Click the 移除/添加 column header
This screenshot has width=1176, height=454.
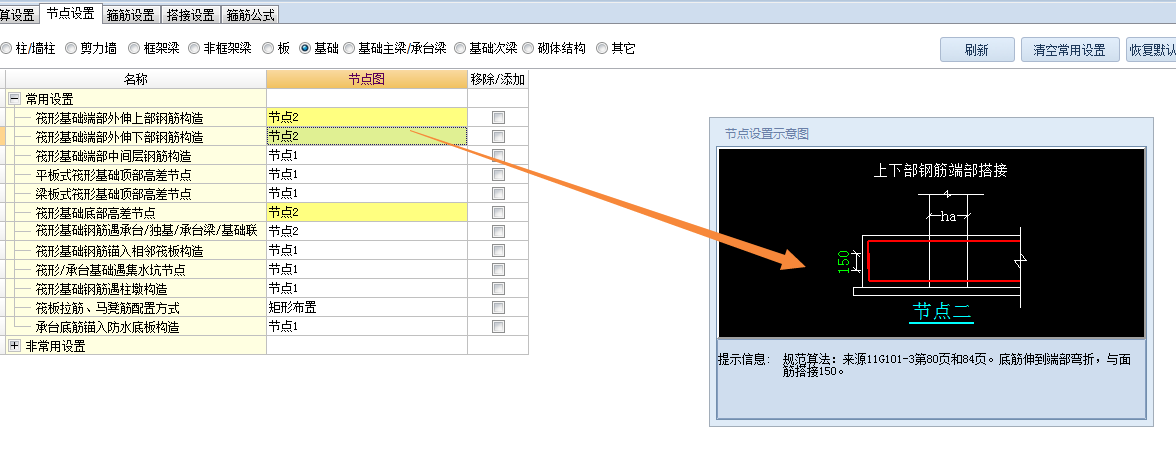coord(498,79)
